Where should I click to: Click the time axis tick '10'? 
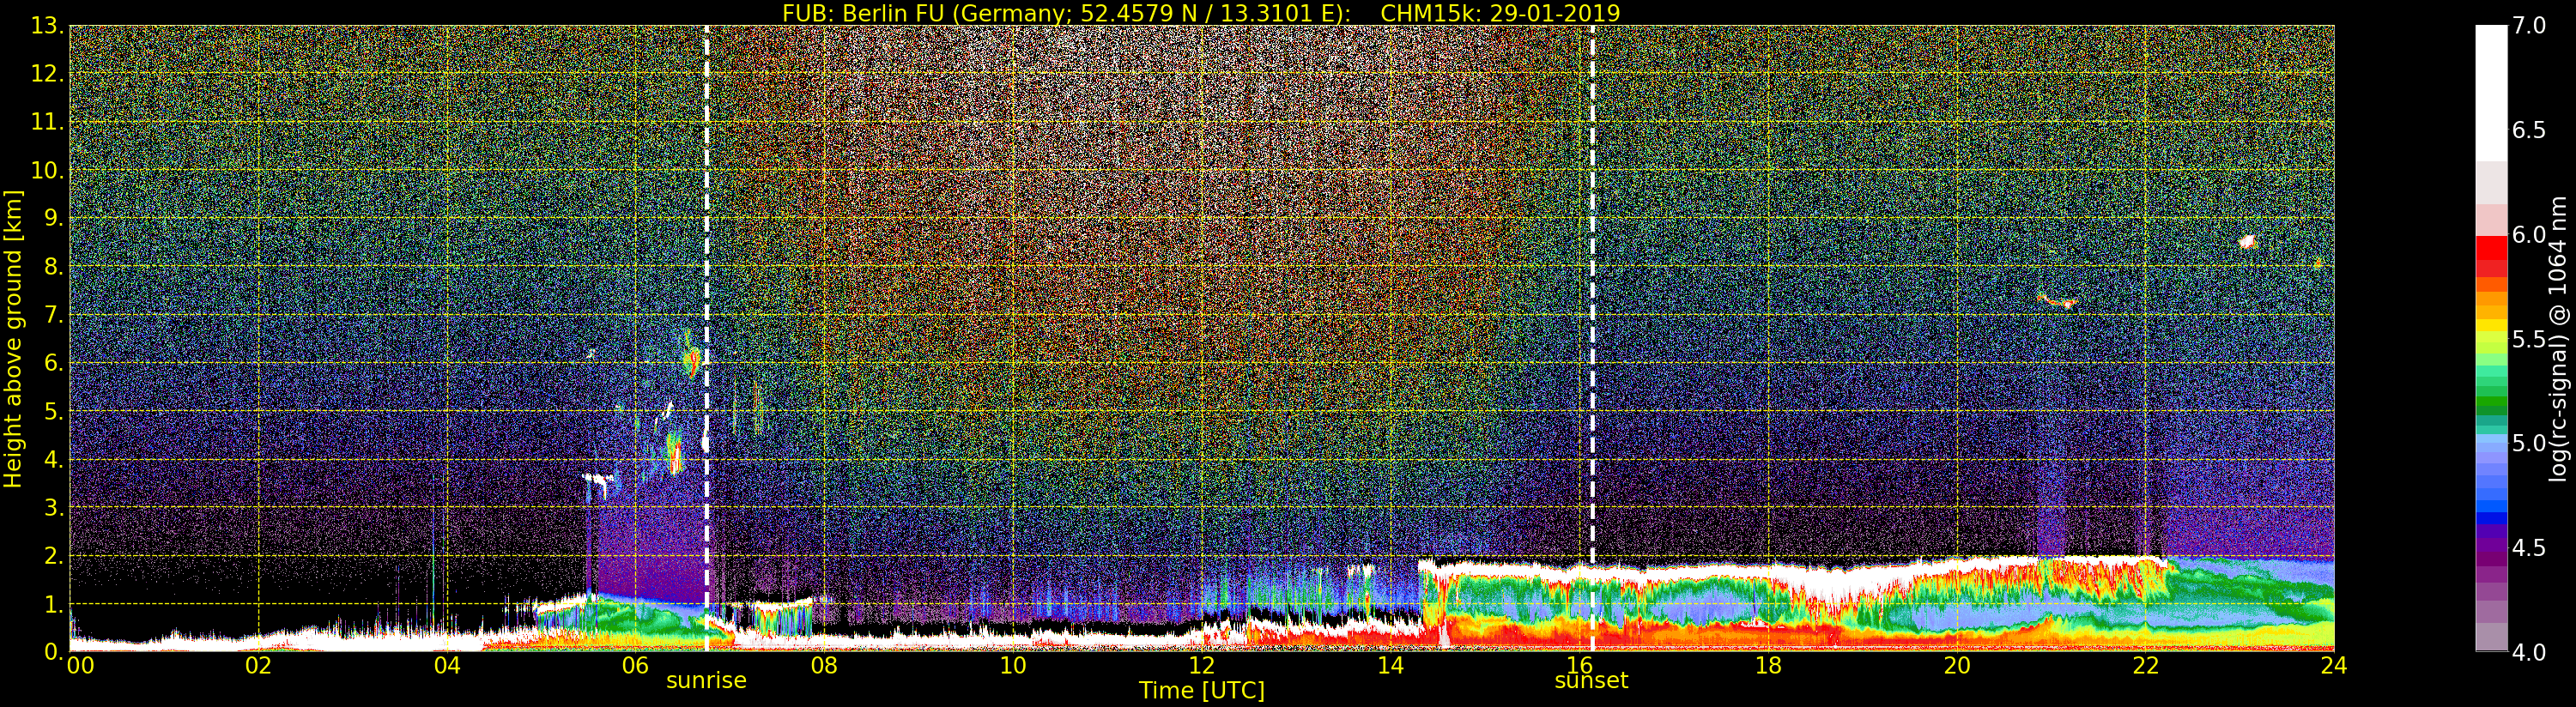(x=1013, y=665)
